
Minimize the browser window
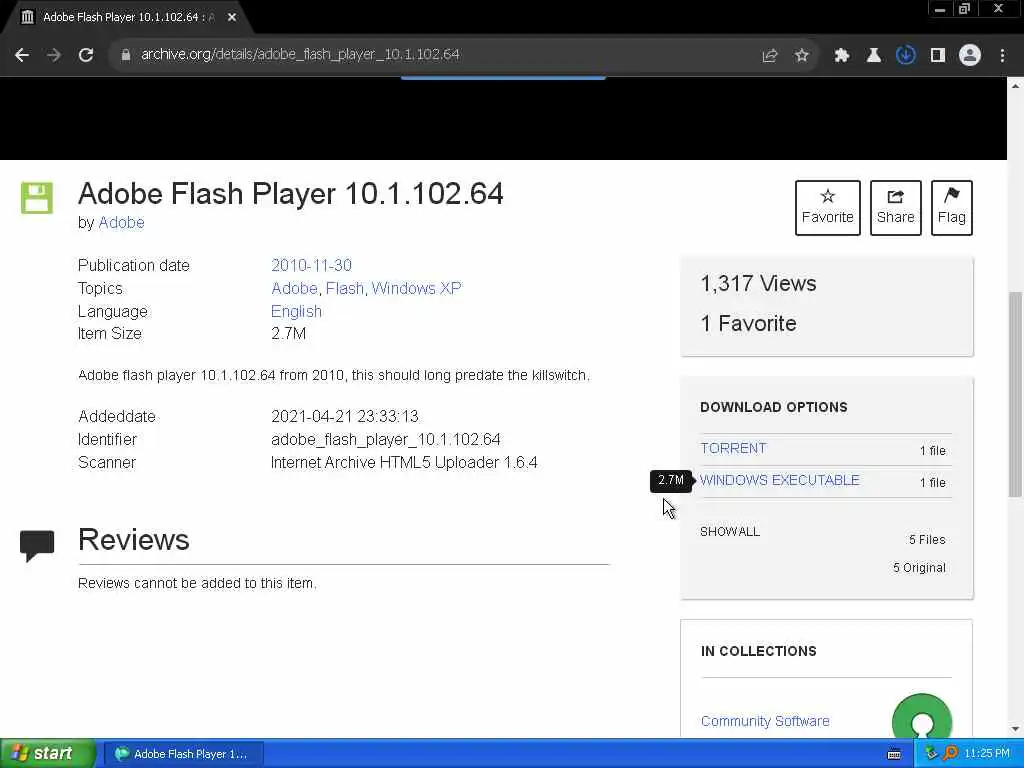coord(940,9)
